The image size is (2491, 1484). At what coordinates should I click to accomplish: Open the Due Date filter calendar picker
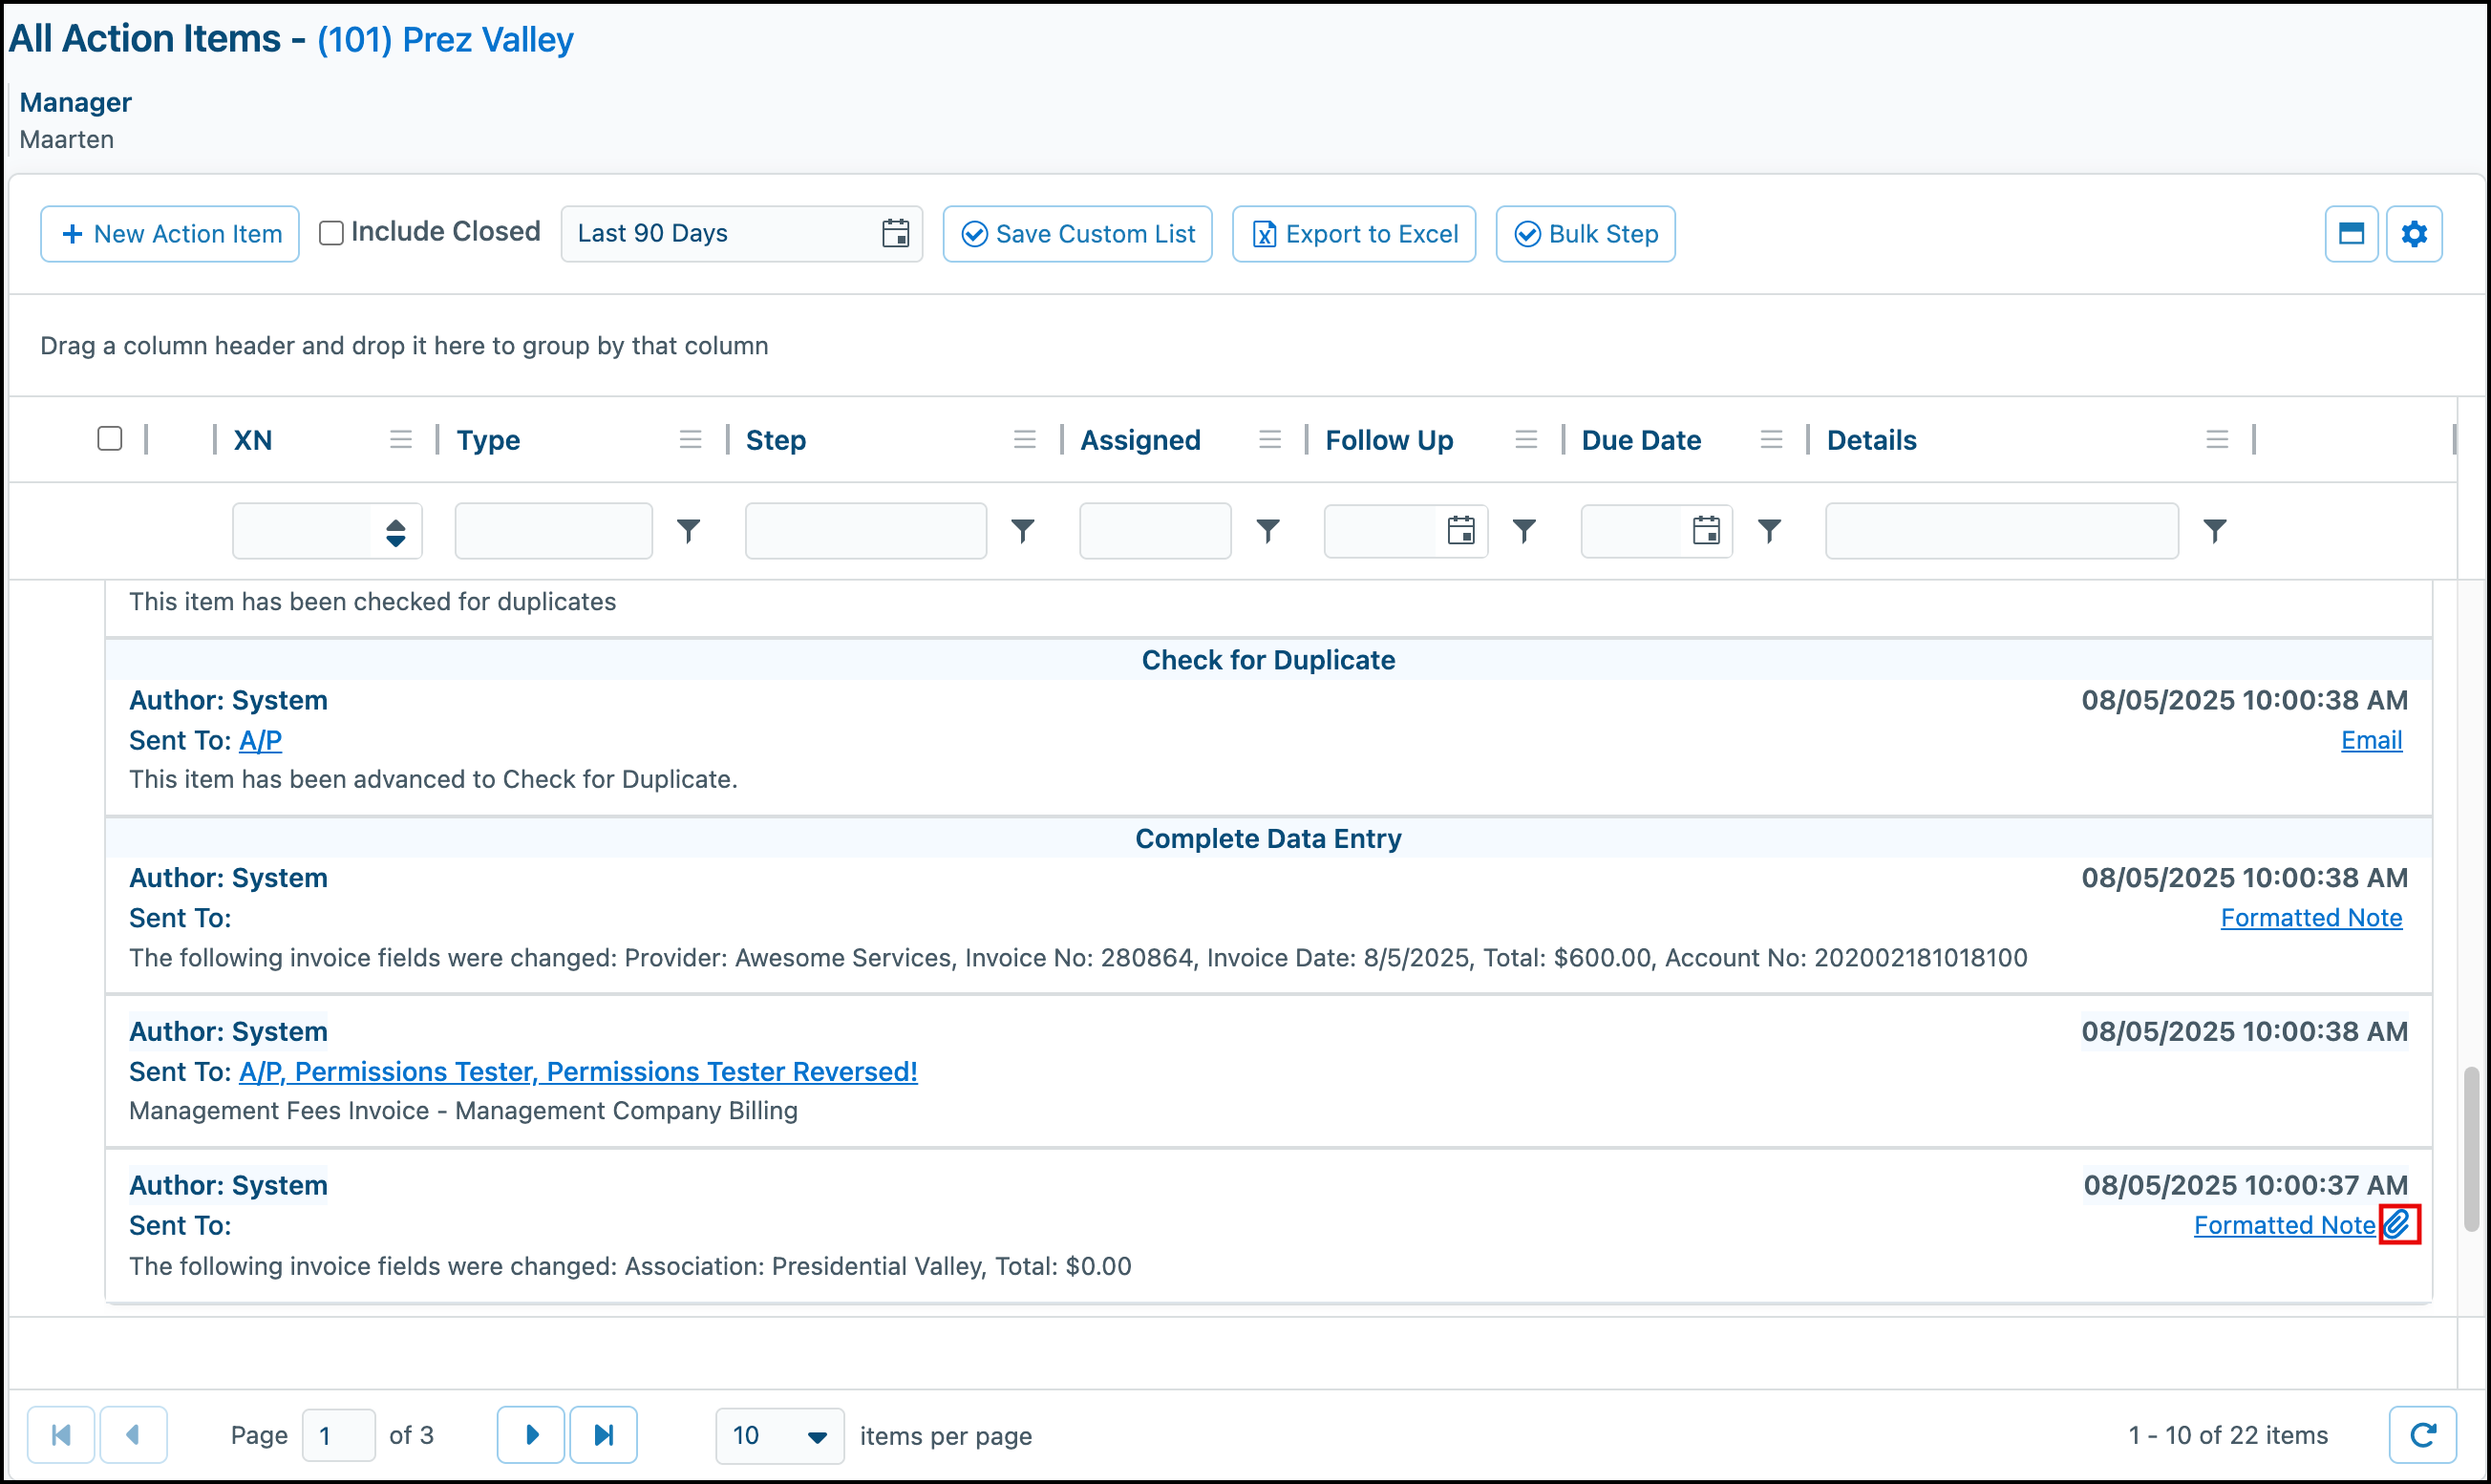(x=1706, y=530)
